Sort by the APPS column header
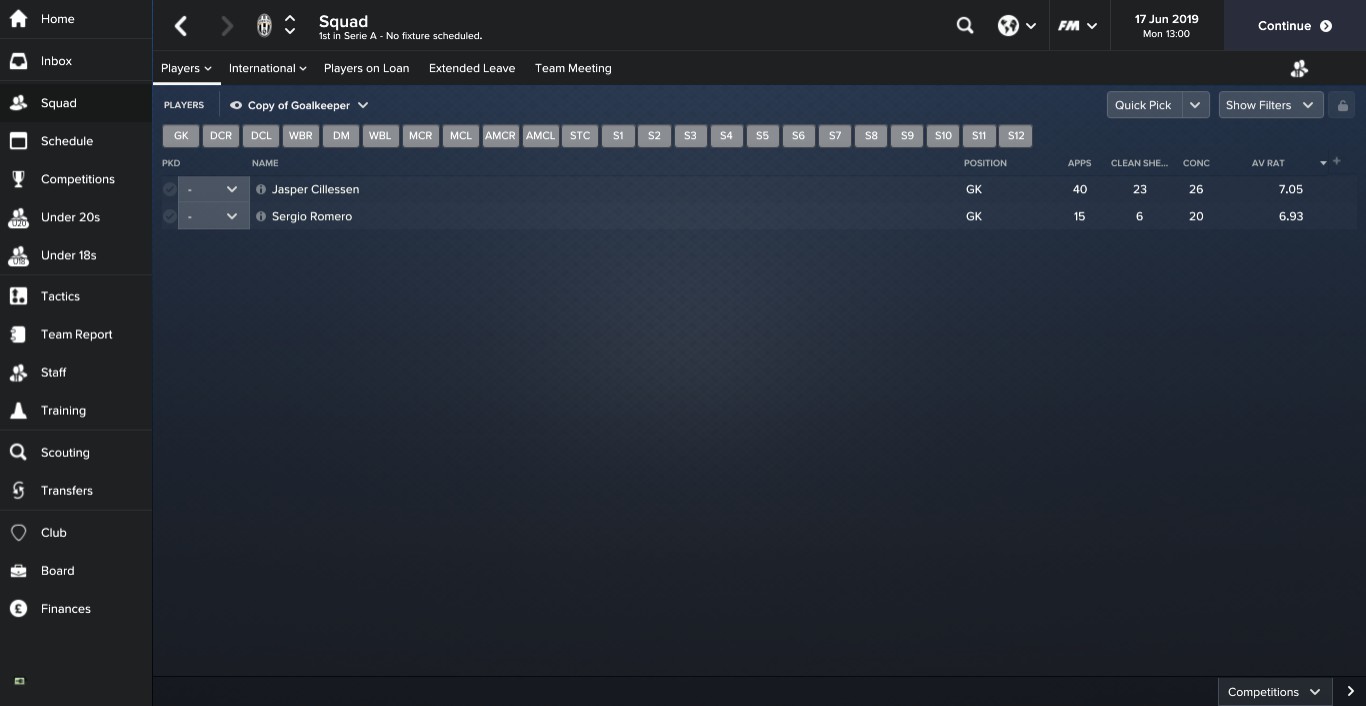The height and width of the screenshot is (706, 1366). pyautogui.click(x=1079, y=162)
